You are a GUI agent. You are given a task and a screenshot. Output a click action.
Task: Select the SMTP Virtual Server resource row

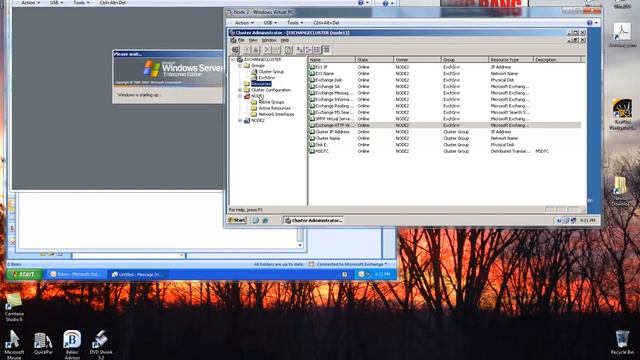click(x=444, y=119)
